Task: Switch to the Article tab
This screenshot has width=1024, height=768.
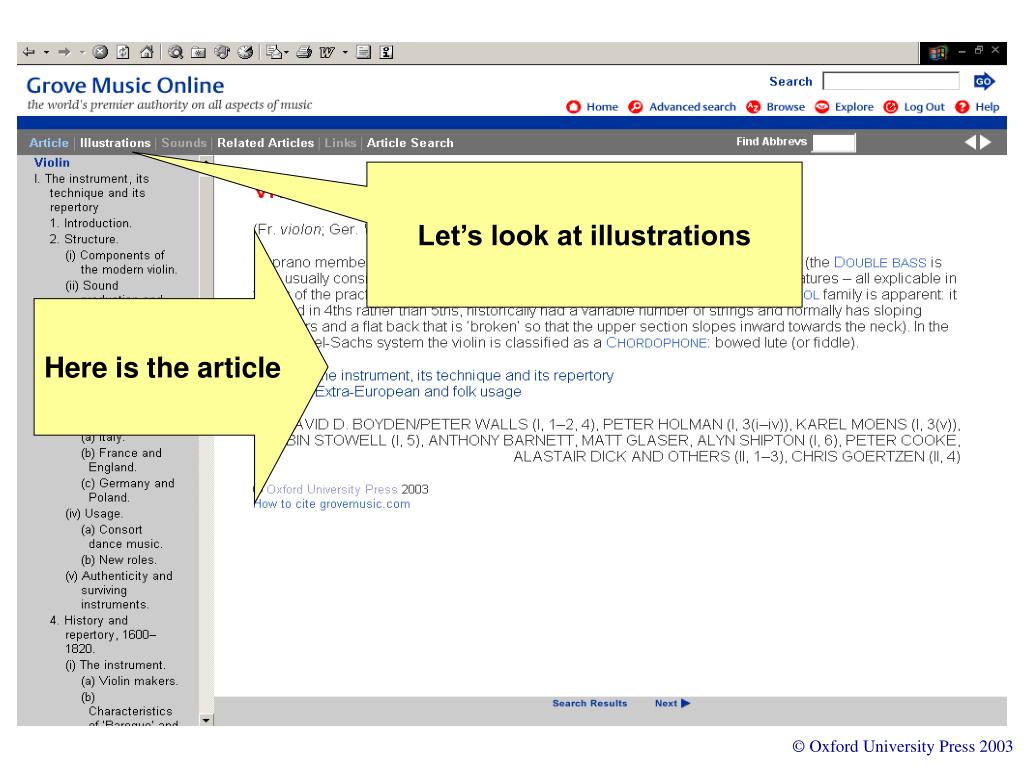Action: tap(48, 142)
